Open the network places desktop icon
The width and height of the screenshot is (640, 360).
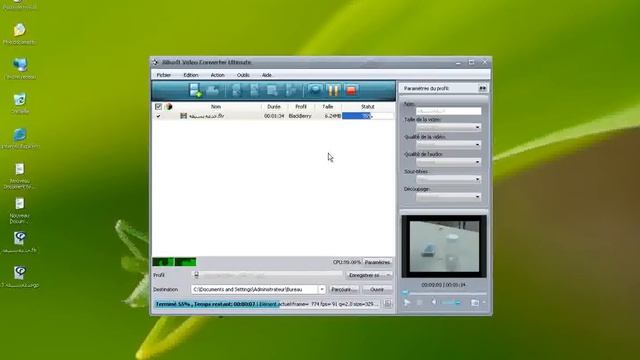[x=20, y=65]
